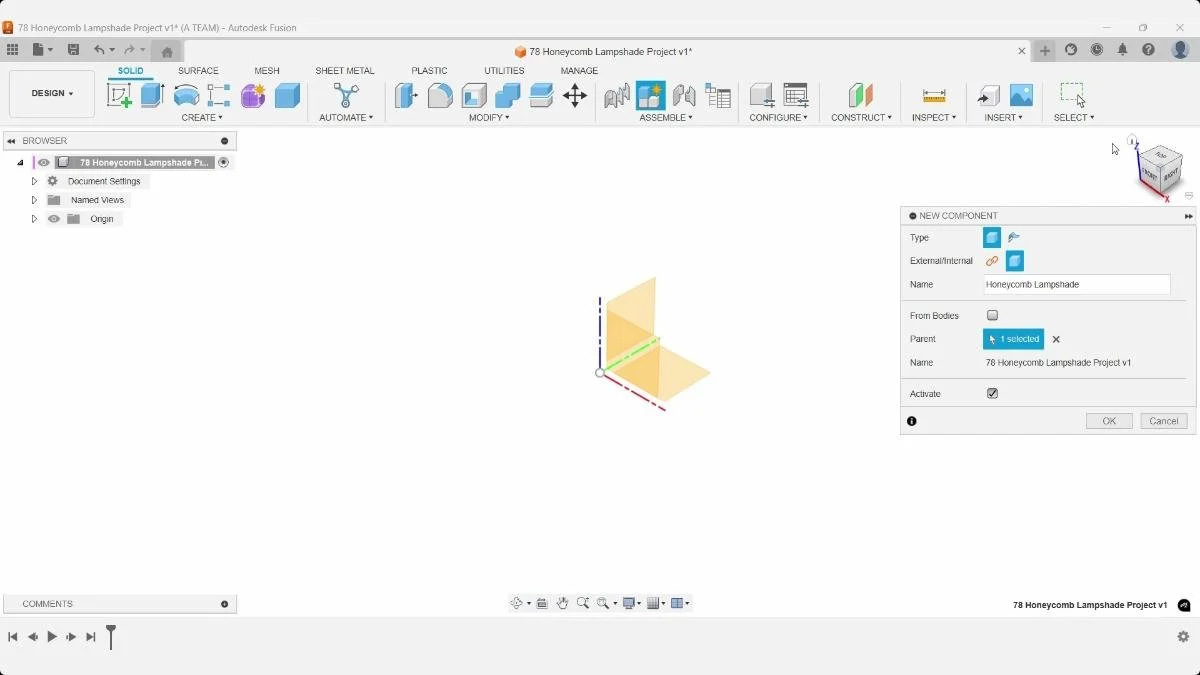The height and width of the screenshot is (675, 1200).
Task: Open the Design workspace dropdown
Action: pyautogui.click(x=52, y=94)
